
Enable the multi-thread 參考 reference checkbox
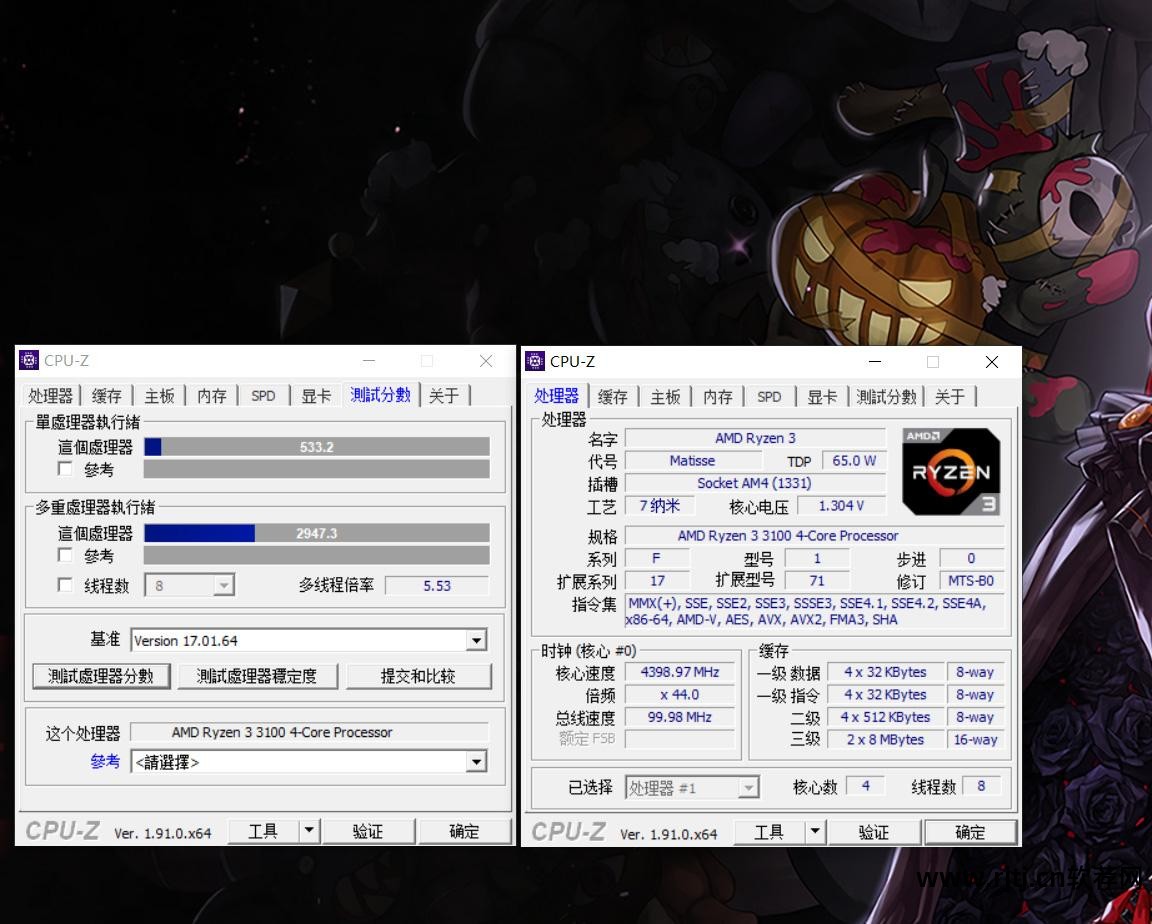click(65, 555)
